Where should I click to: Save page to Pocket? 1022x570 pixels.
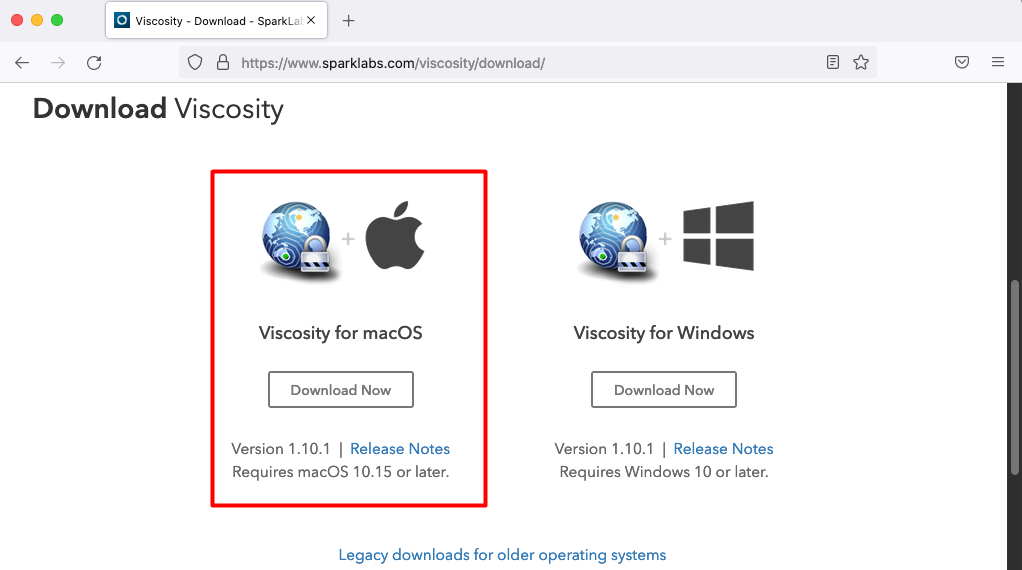[961, 63]
